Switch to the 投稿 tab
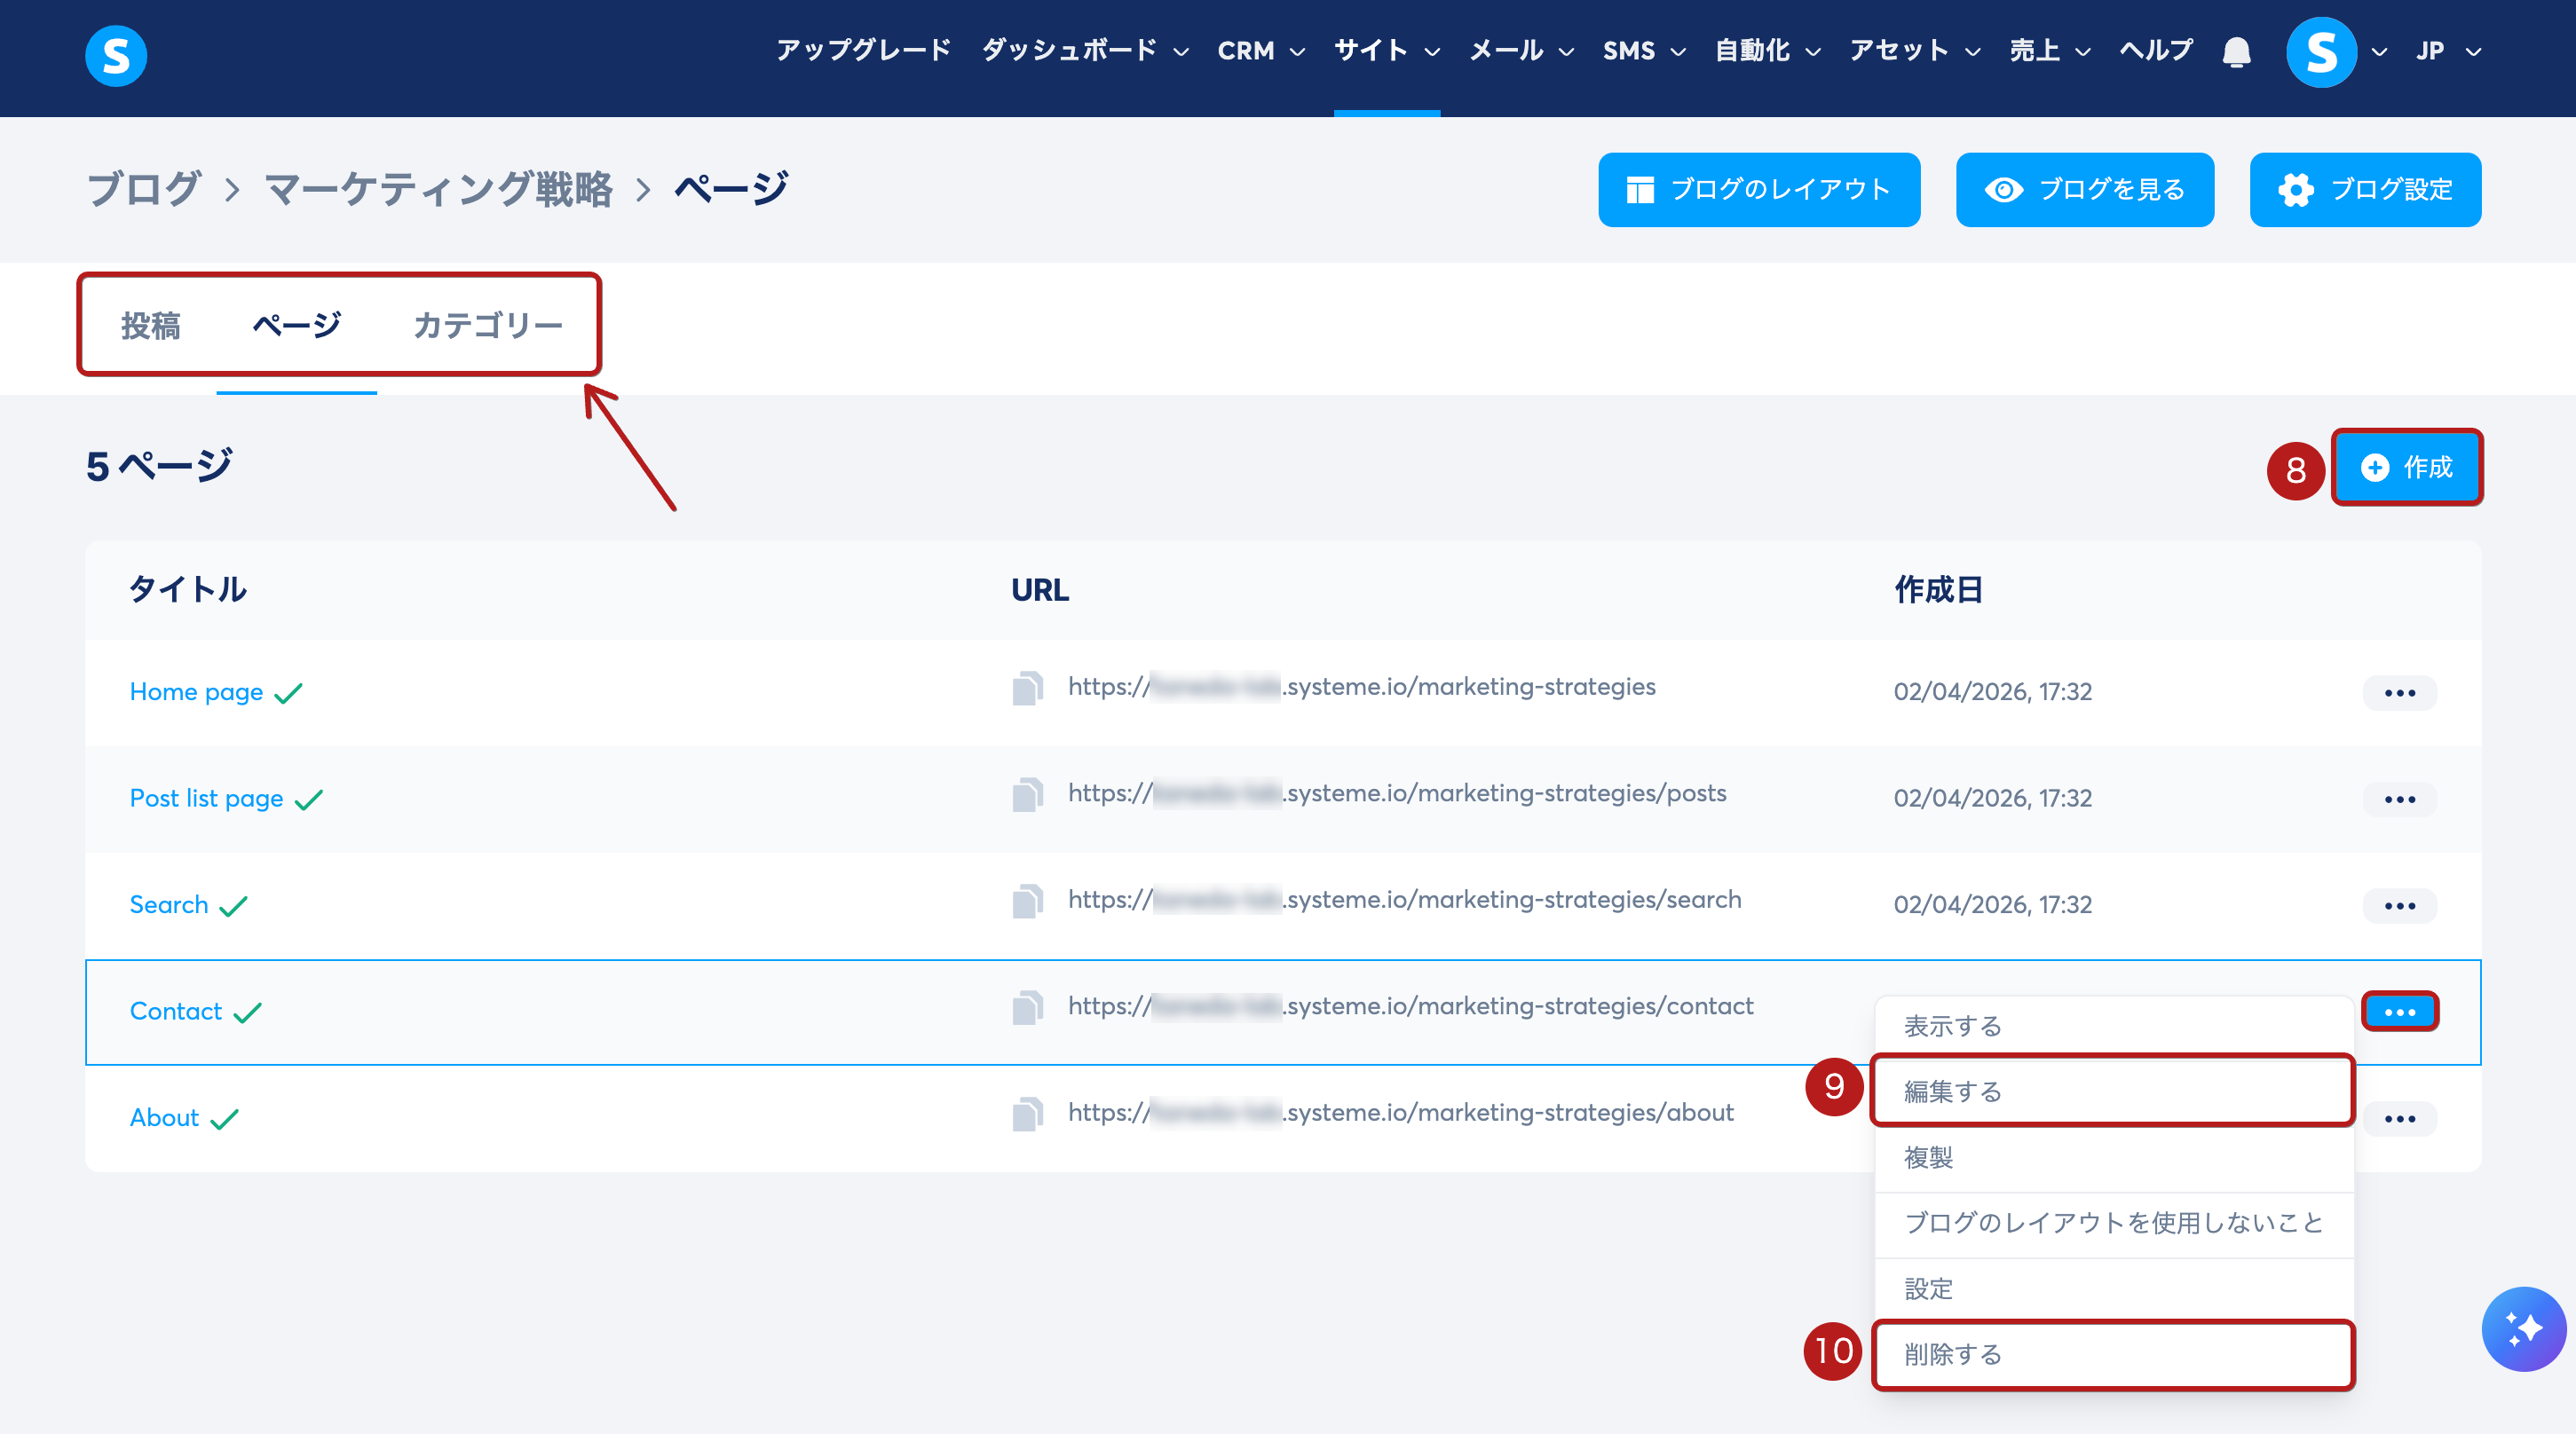Viewport: 2576px width, 1434px height. [151, 326]
